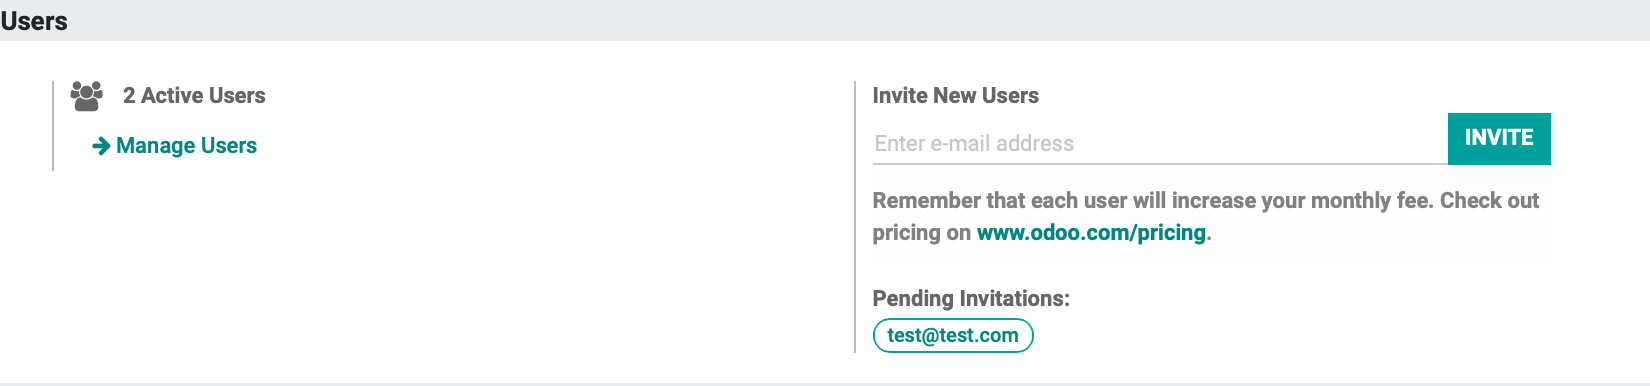Click the word Users in Manage Users

[x=229, y=146]
